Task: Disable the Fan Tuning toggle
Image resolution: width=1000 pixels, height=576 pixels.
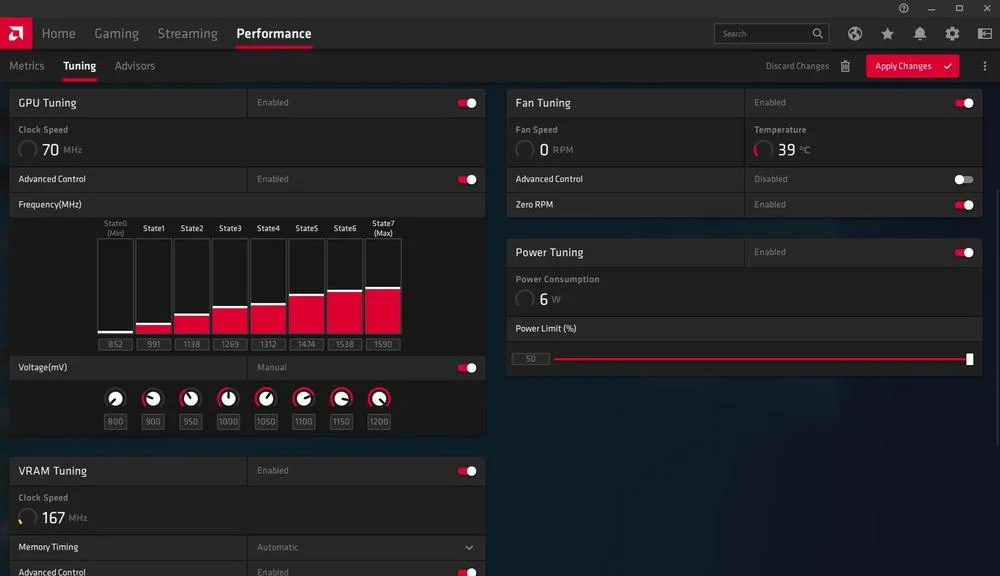Action: 964,103
